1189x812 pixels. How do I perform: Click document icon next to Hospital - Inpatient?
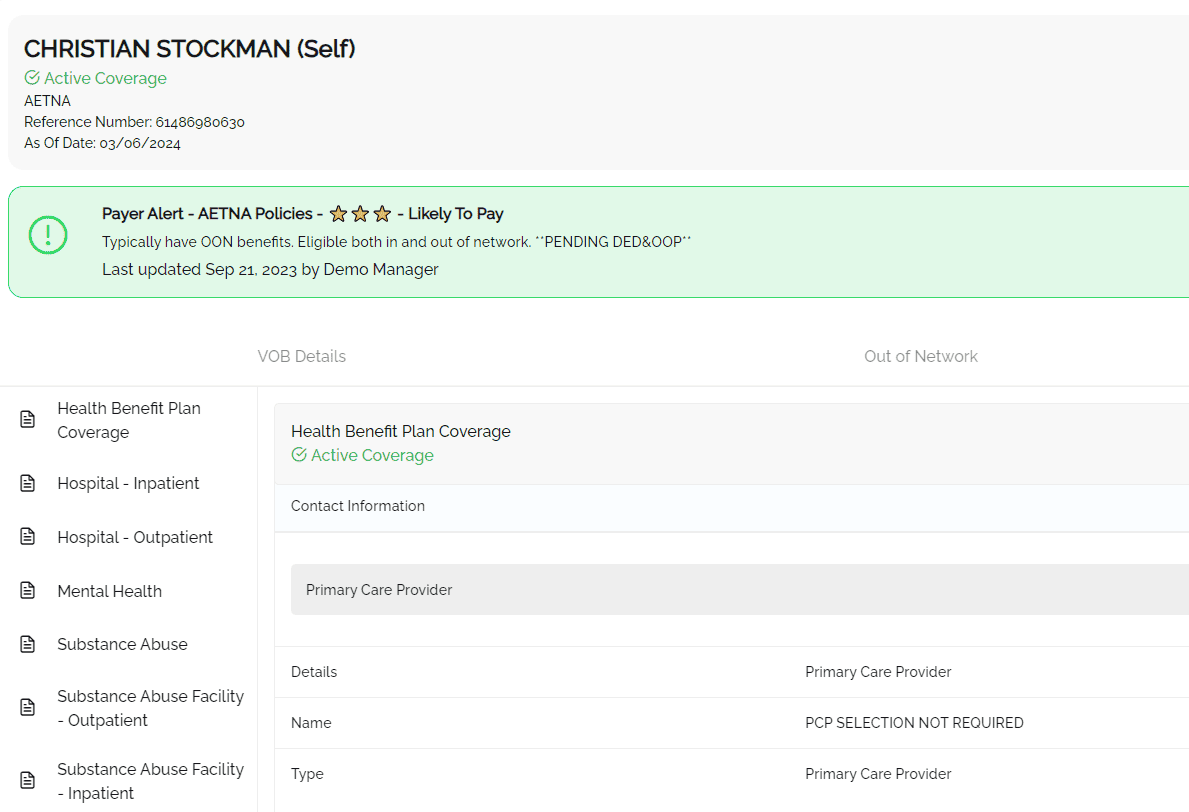coord(28,483)
